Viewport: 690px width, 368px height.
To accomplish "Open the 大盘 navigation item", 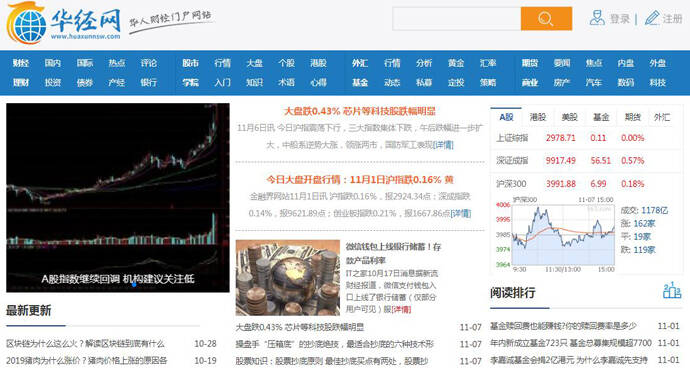I will click(x=254, y=63).
